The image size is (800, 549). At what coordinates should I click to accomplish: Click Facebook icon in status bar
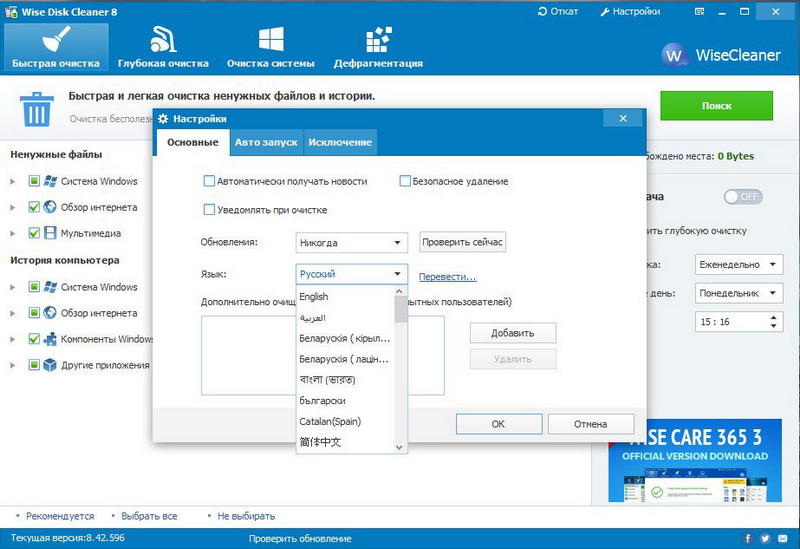pos(748,538)
